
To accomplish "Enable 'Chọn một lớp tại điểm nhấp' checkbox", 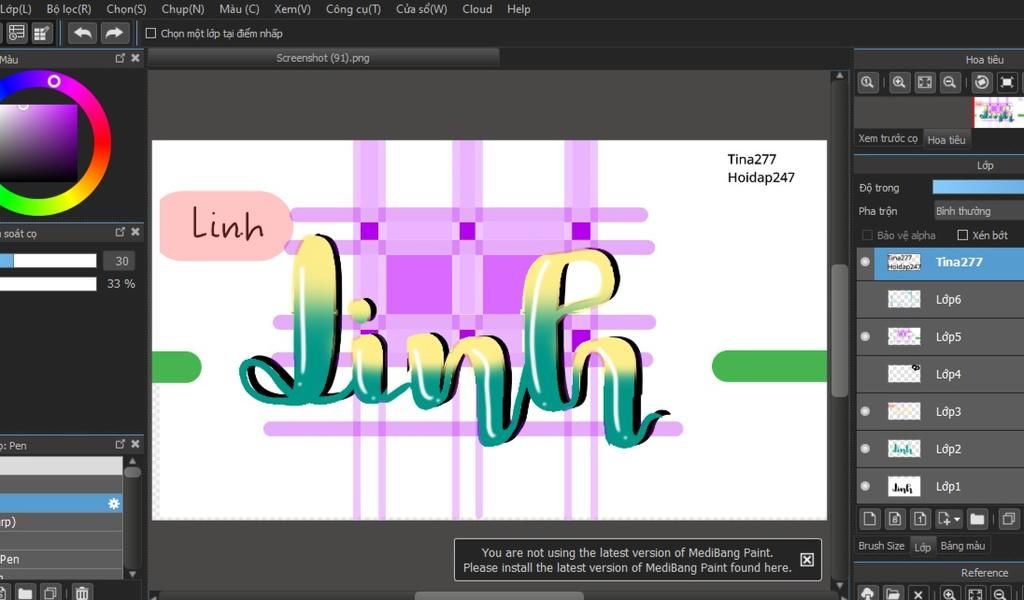I will (x=151, y=33).
